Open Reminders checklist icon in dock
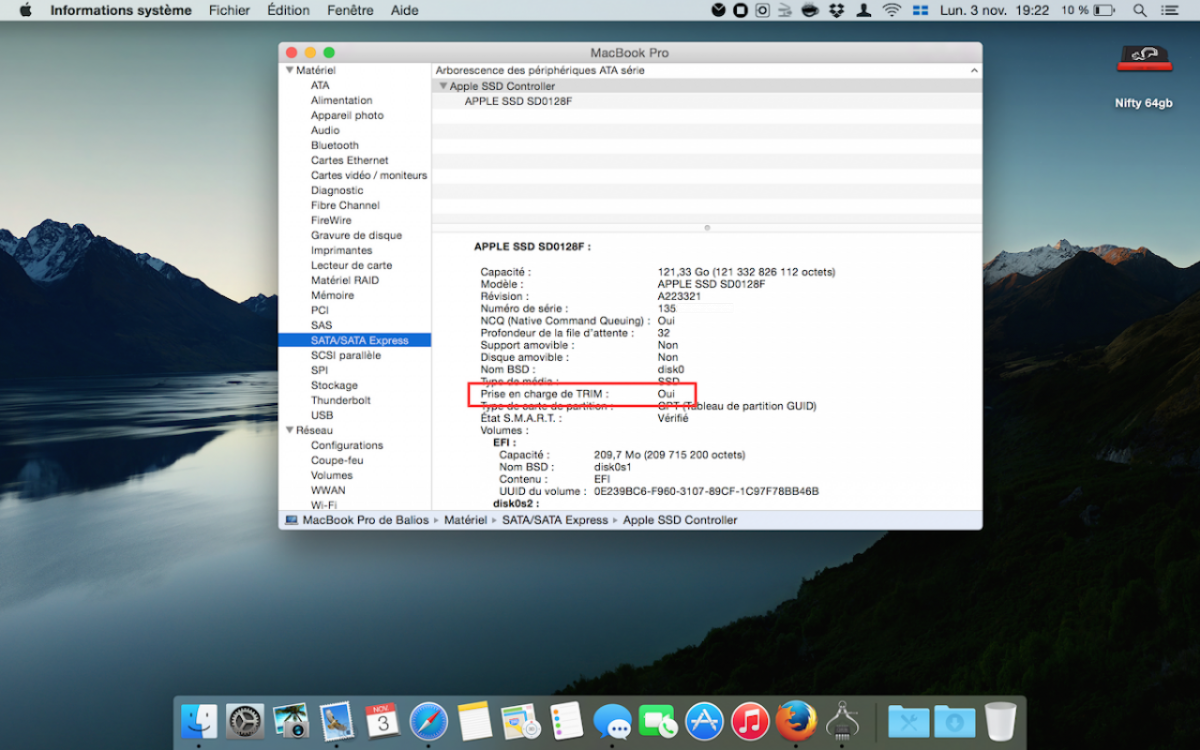Image resolution: width=1200 pixels, height=750 pixels. click(x=567, y=720)
